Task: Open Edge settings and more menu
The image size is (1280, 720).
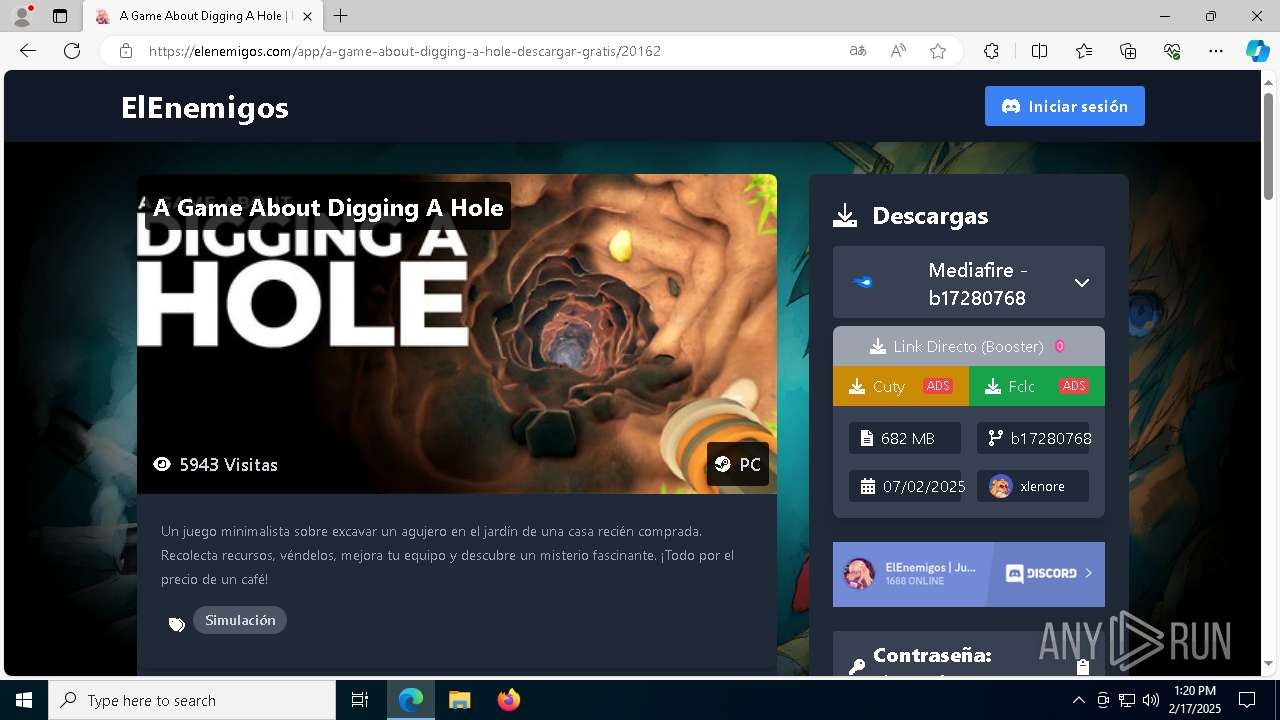Action: [x=1216, y=51]
